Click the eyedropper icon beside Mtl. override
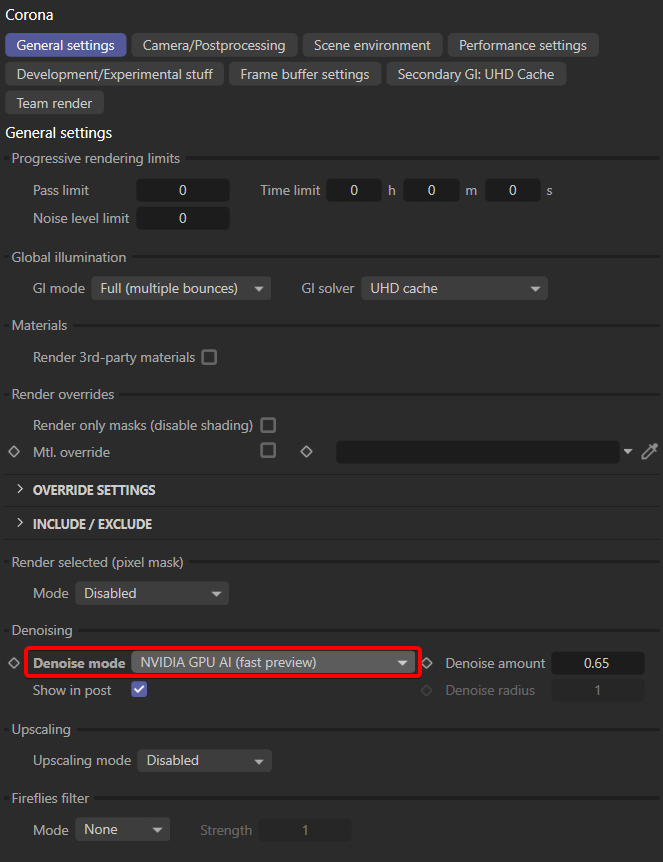This screenshot has width=663, height=862. tap(649, 452)
